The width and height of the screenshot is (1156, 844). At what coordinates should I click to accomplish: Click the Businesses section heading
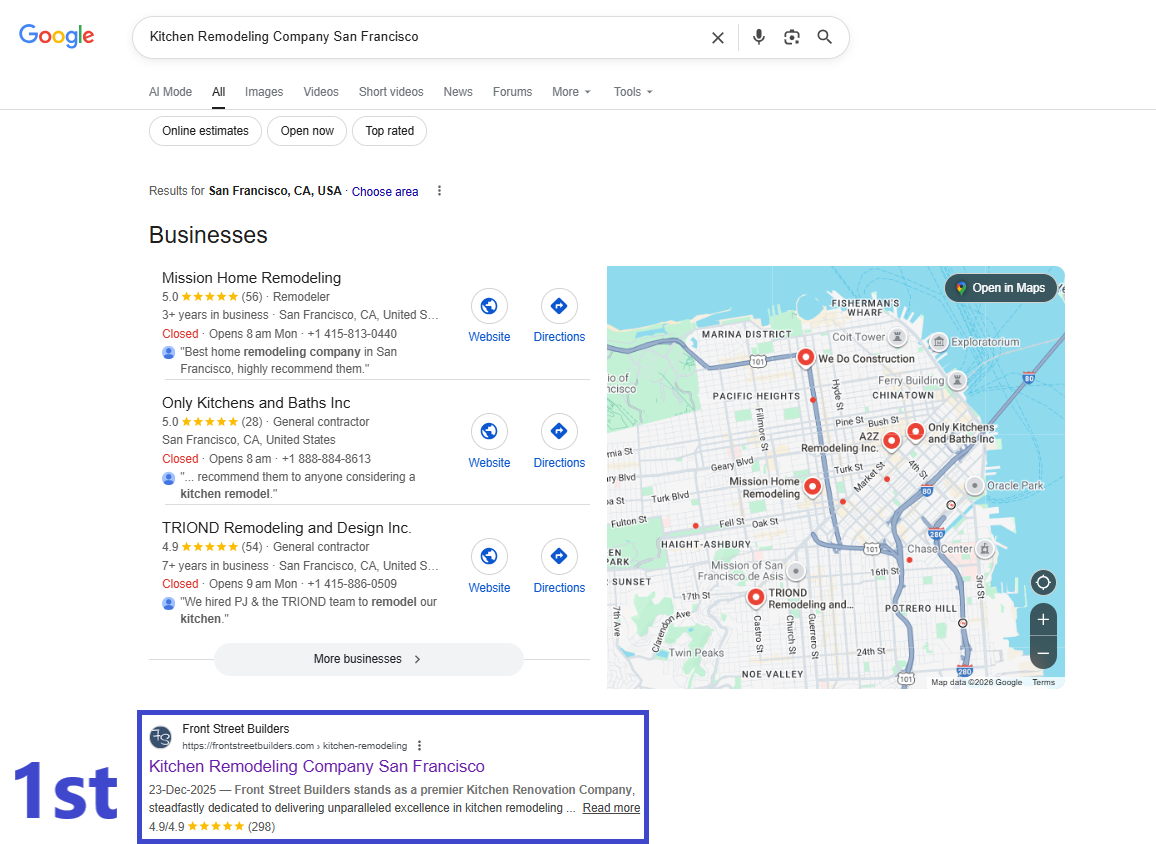[208, 235]
